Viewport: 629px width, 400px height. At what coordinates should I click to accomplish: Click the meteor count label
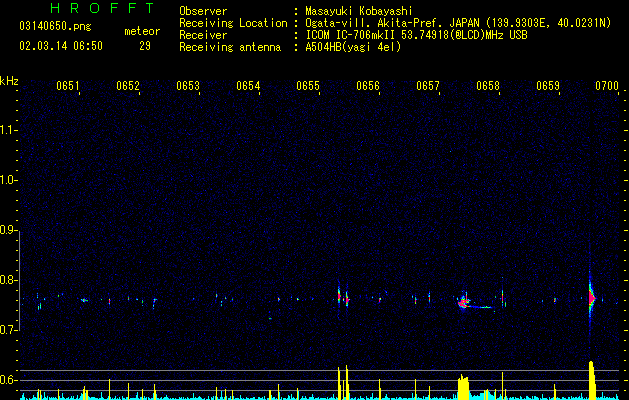pos(142,31)
